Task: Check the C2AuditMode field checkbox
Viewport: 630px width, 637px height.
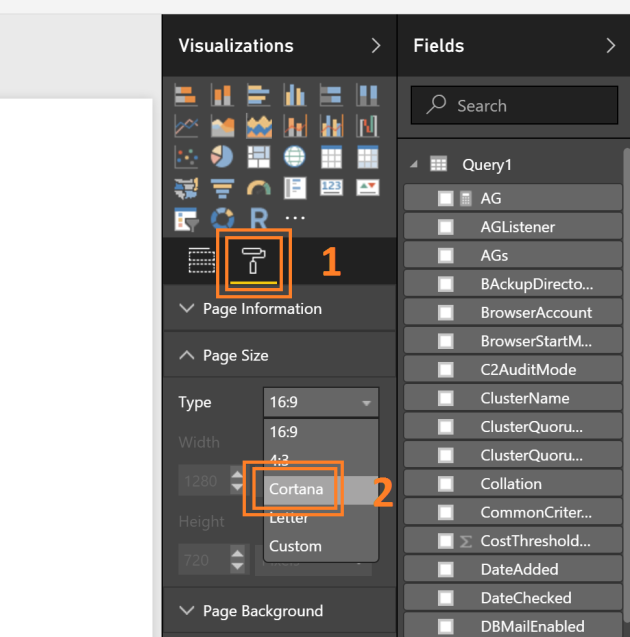Action: (x=446, y=370)
